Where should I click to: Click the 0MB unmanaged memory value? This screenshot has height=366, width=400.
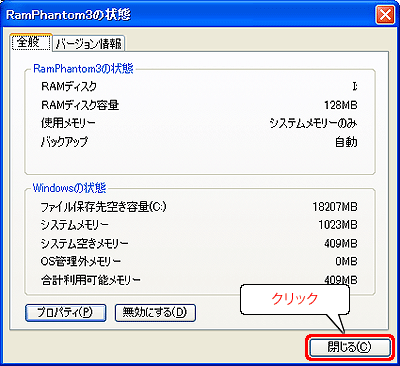click(346, 262)
